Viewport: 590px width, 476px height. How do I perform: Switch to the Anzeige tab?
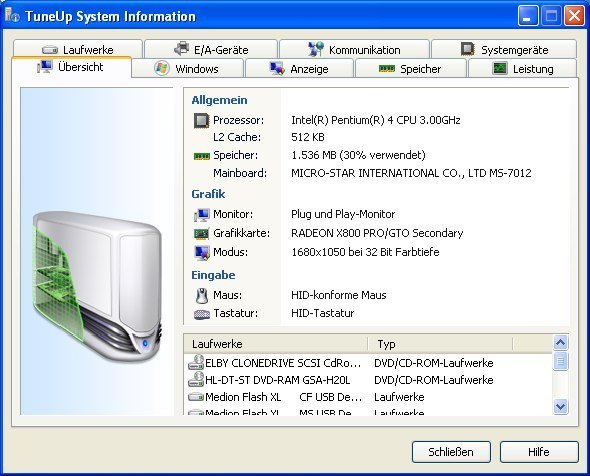pos(299,68)
